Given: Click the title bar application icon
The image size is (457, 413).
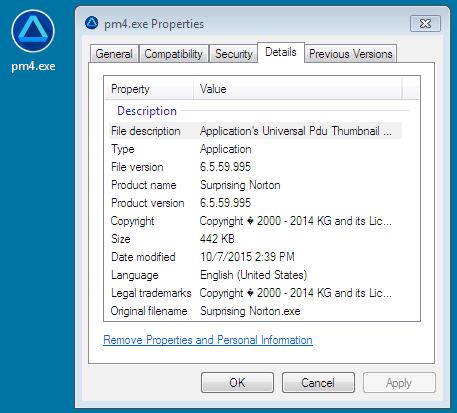Looking at the screenshot, I should click(x=92, y=23).
